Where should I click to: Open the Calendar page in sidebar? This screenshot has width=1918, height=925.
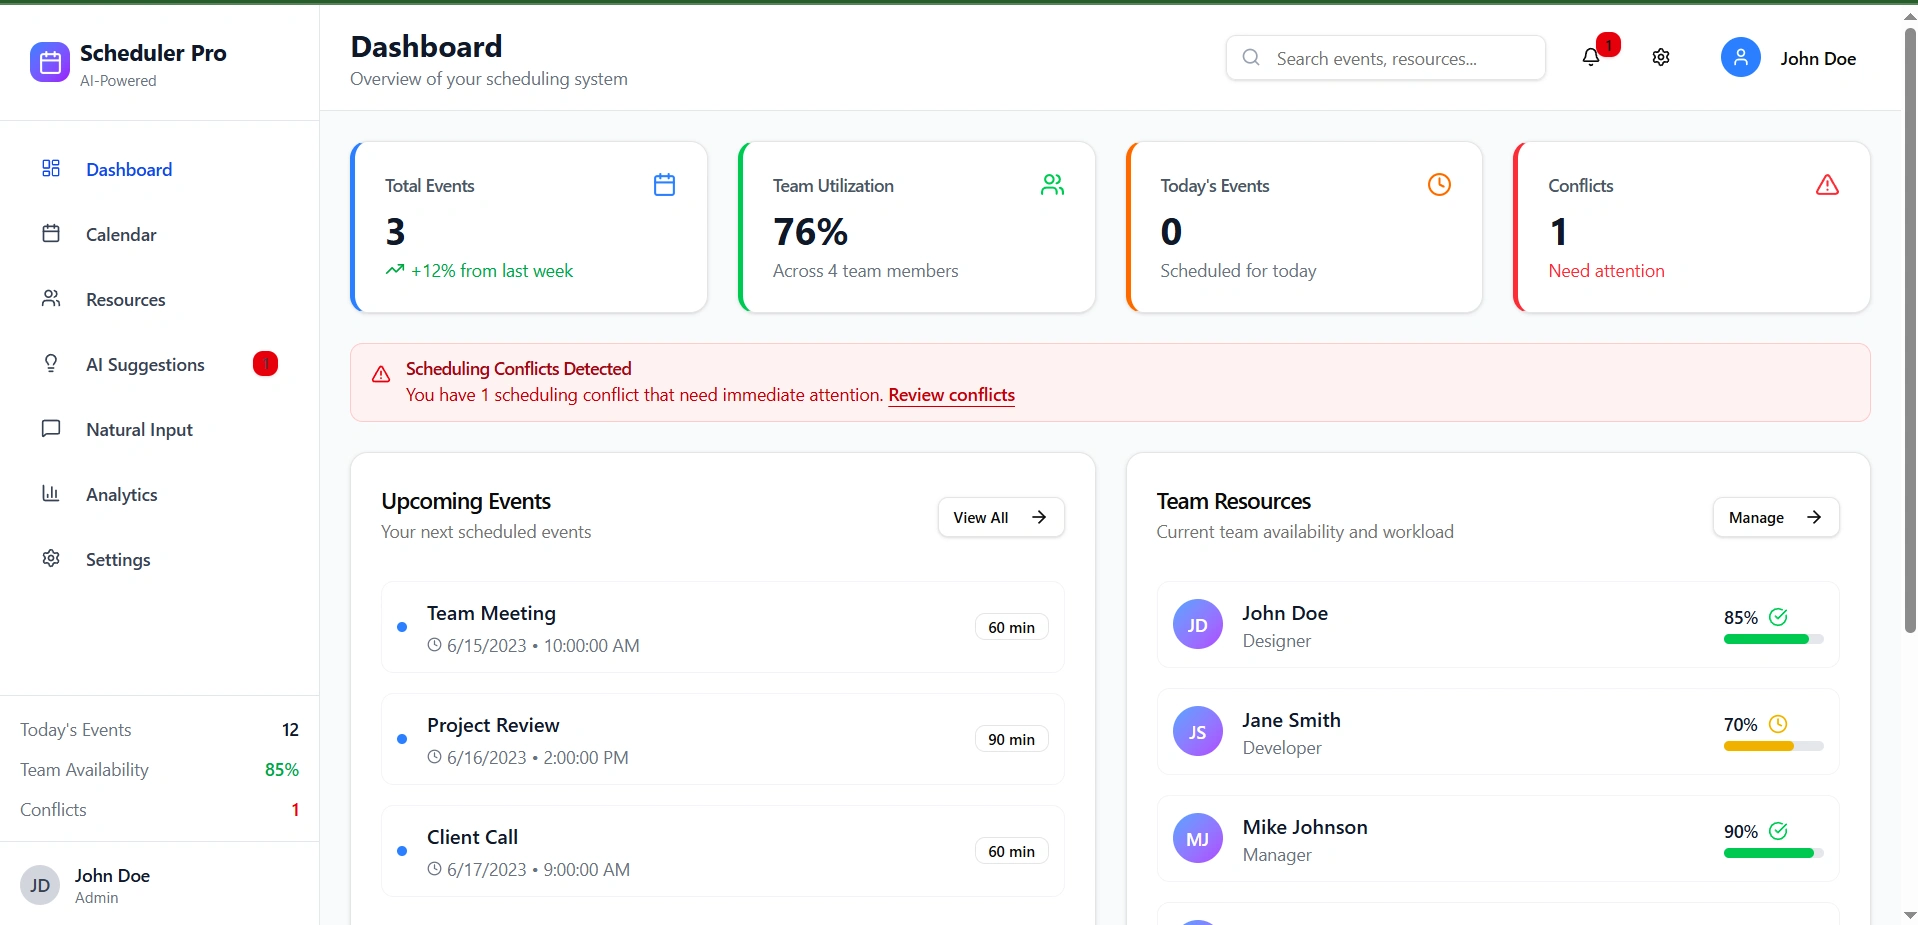point(121,235)
